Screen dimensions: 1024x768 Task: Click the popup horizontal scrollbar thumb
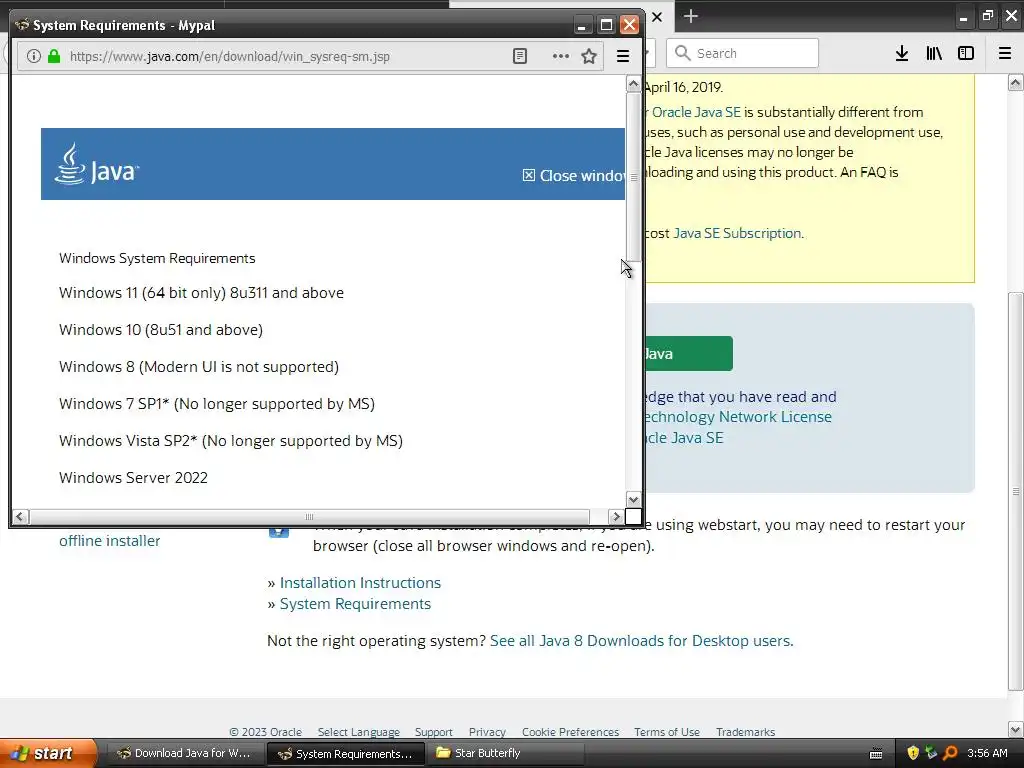click(310, 517)
